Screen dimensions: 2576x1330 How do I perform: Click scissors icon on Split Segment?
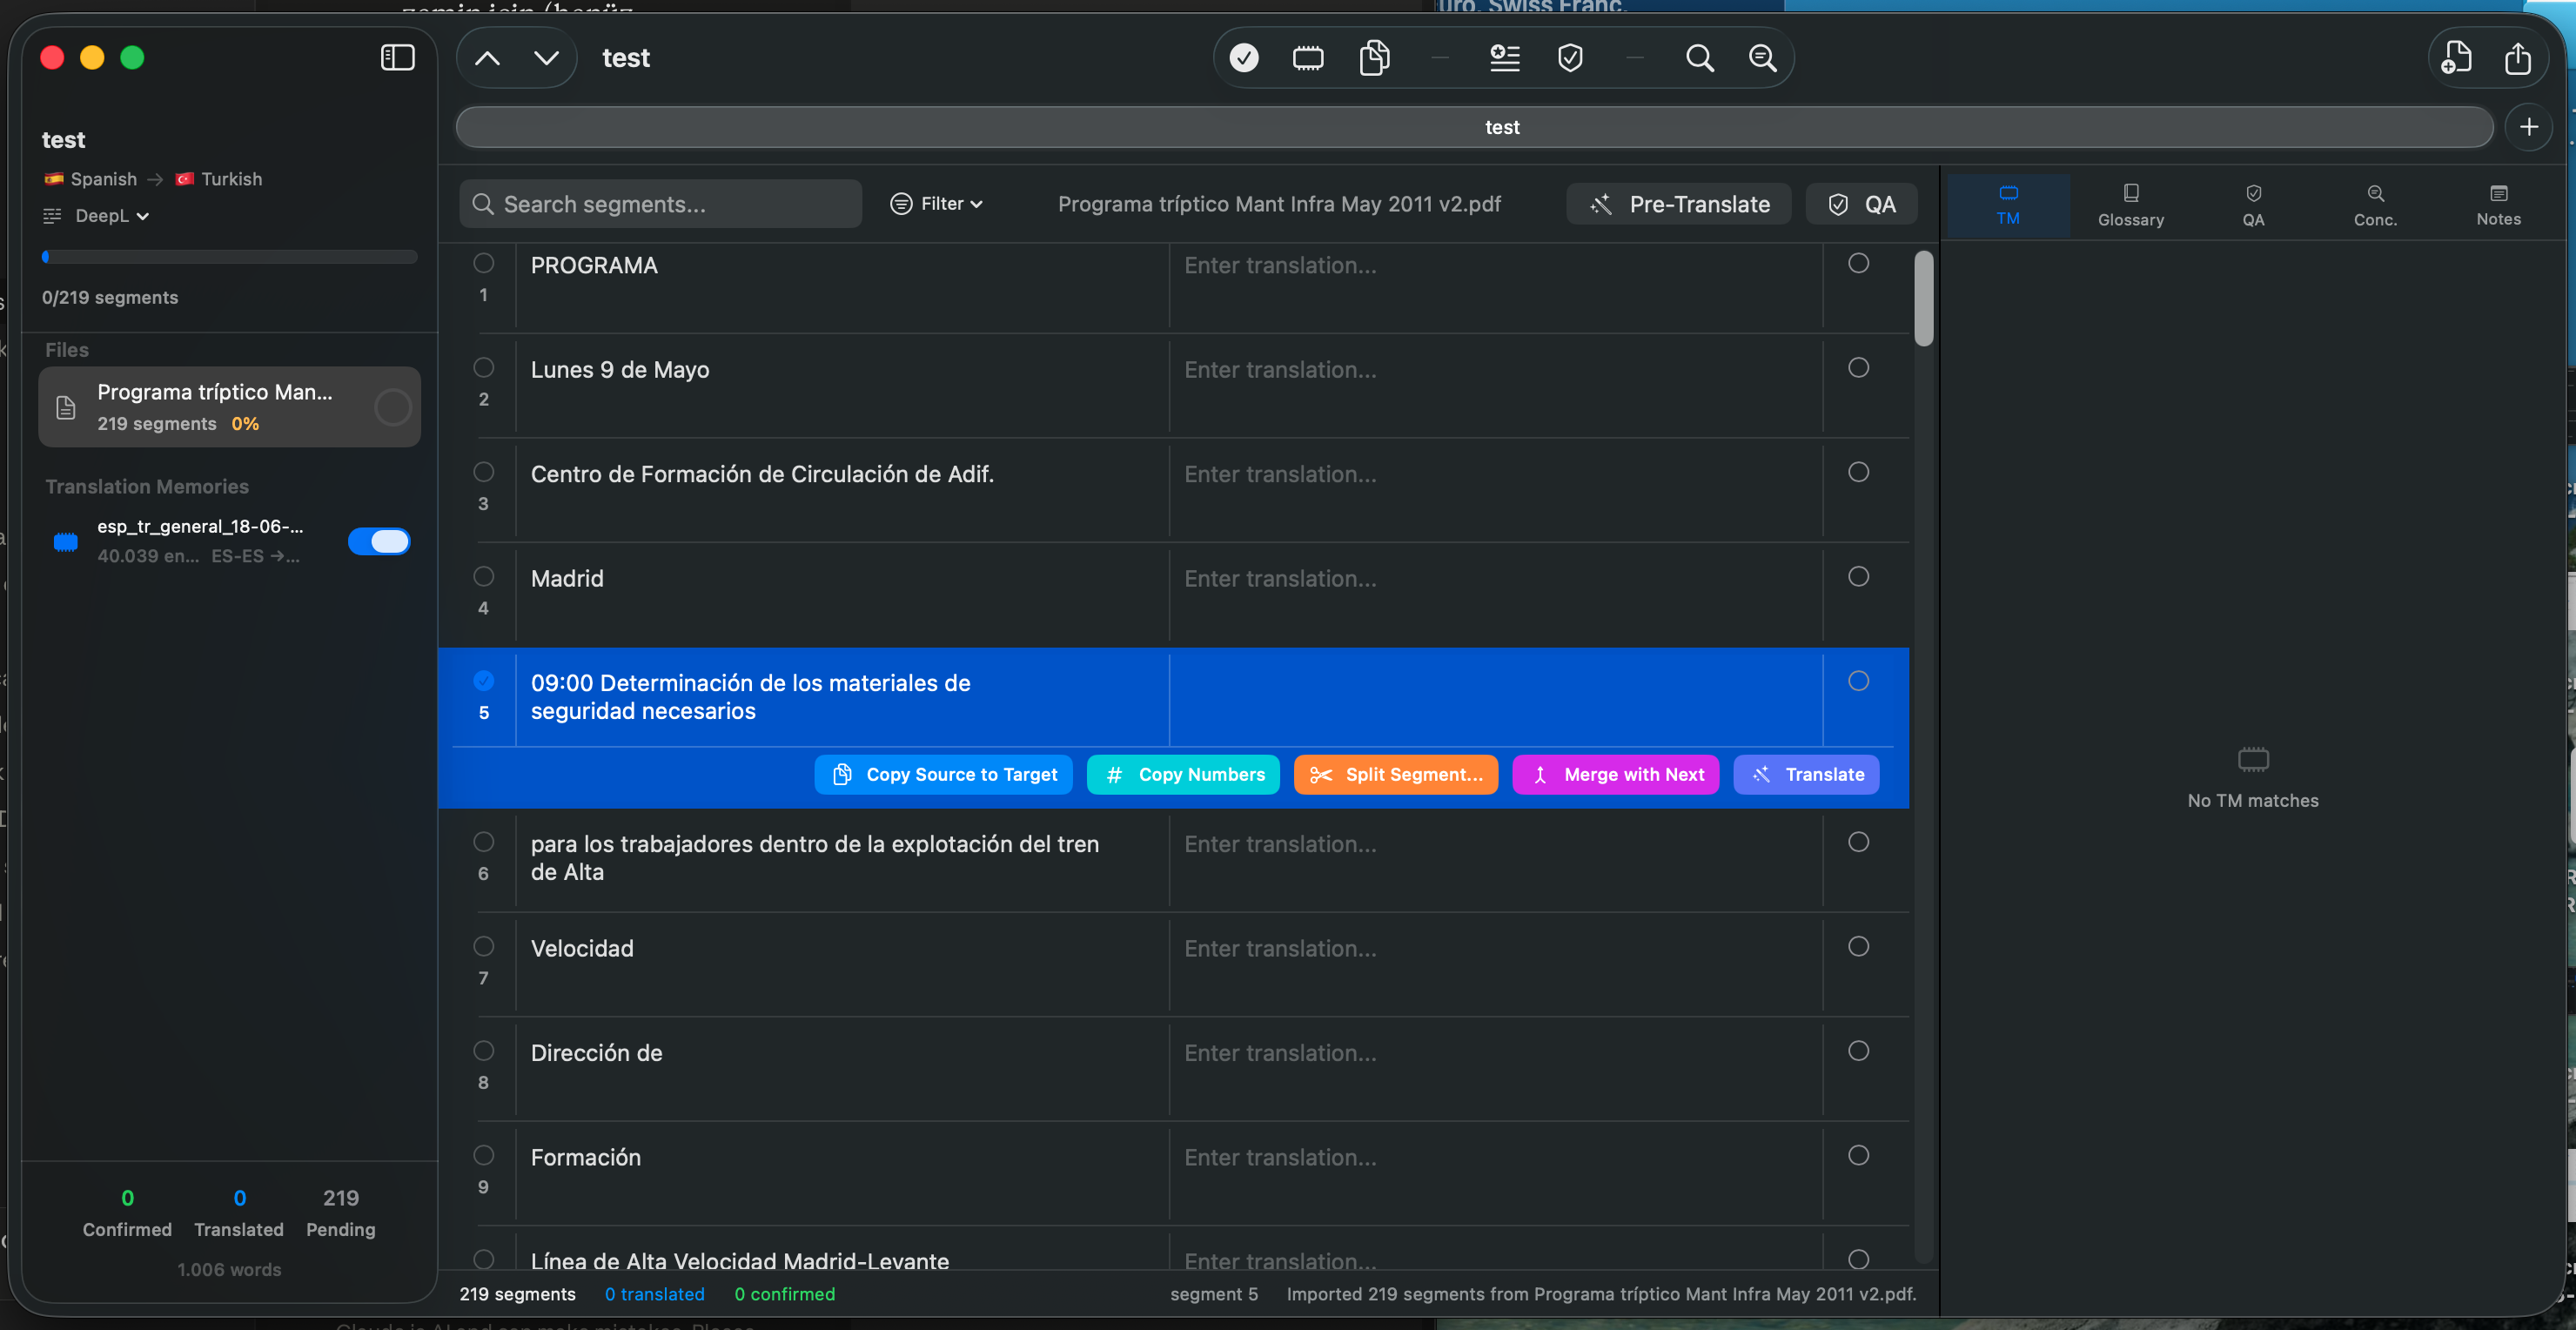1321,775
